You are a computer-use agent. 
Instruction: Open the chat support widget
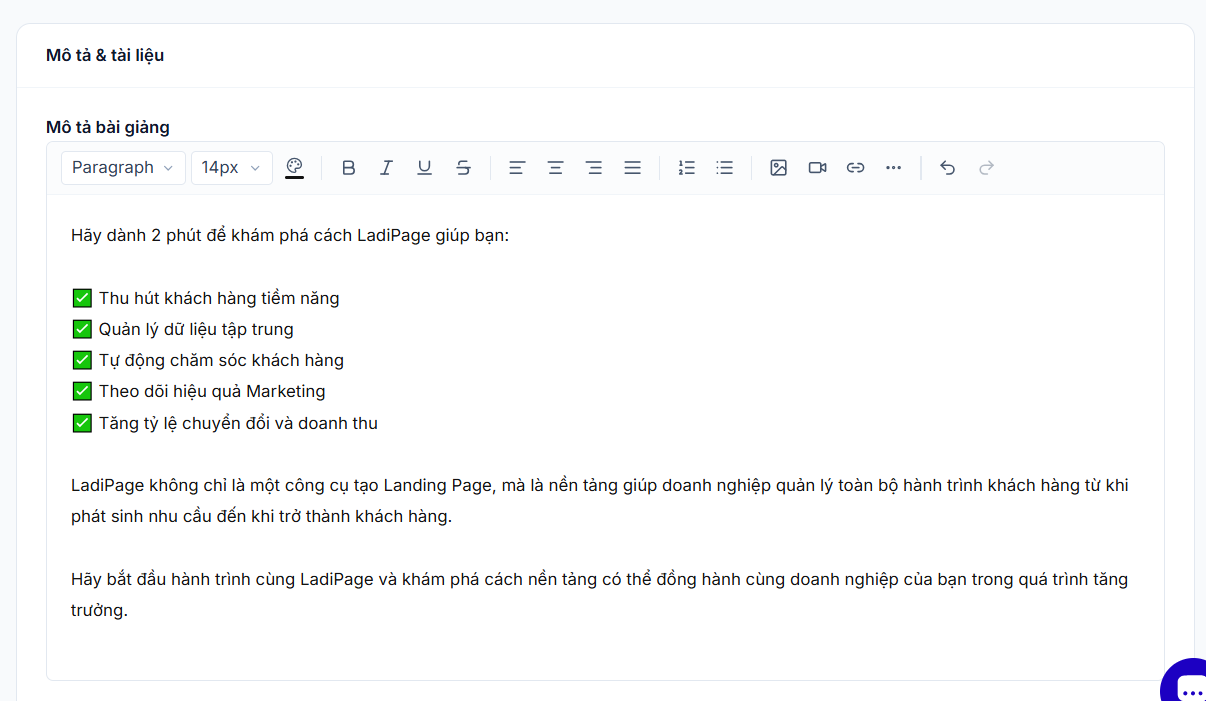(x=1186, y=684)
